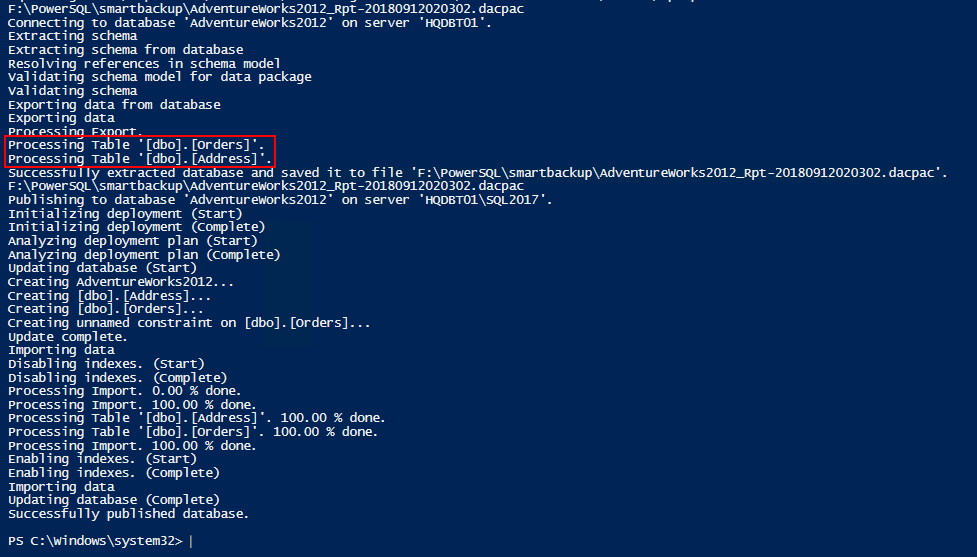Click the "Creating [dbo].[Orders]..." line
Screen dimensions: 977x557
coord(106,309)
